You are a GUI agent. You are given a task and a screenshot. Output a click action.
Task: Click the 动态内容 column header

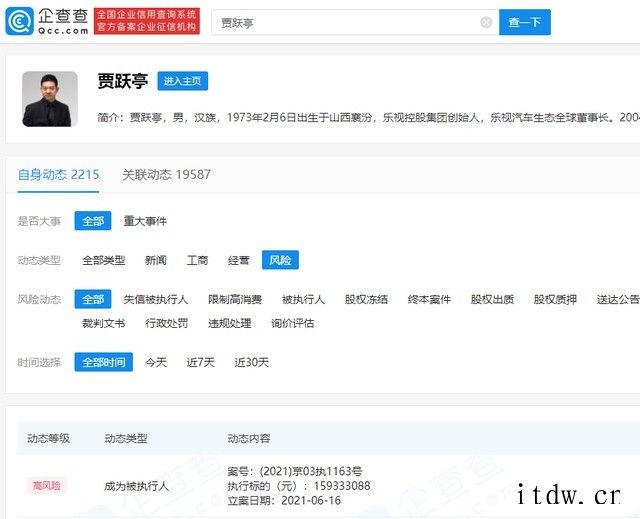249,438
